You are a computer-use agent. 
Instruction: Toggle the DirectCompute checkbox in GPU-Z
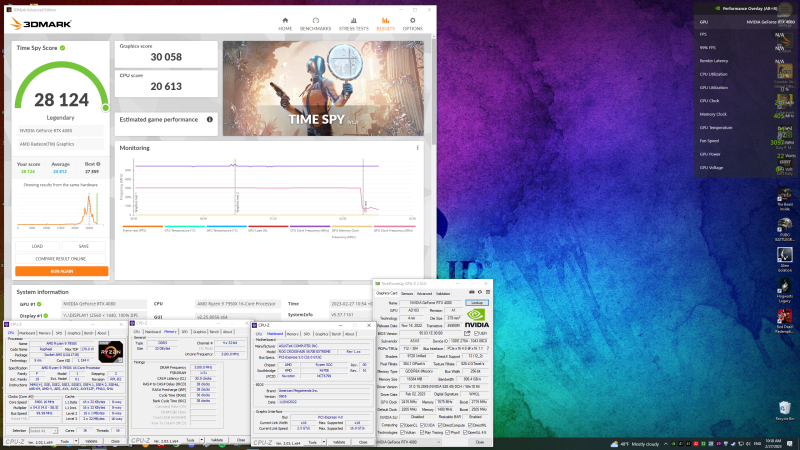coord(440,425)
